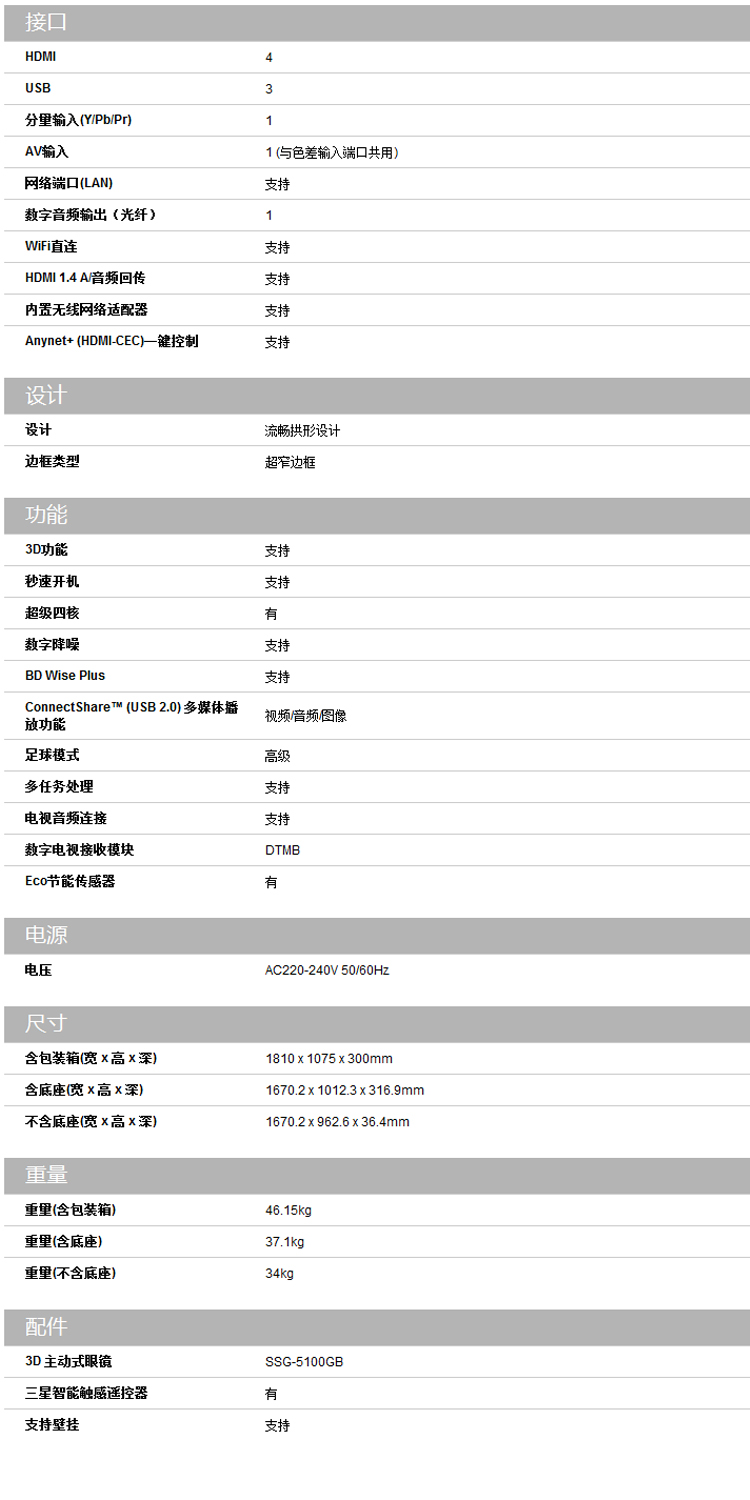Select the 网络端口(LAN) label
This screenshot has width=750, height=1500.
(x=69, y=183)
